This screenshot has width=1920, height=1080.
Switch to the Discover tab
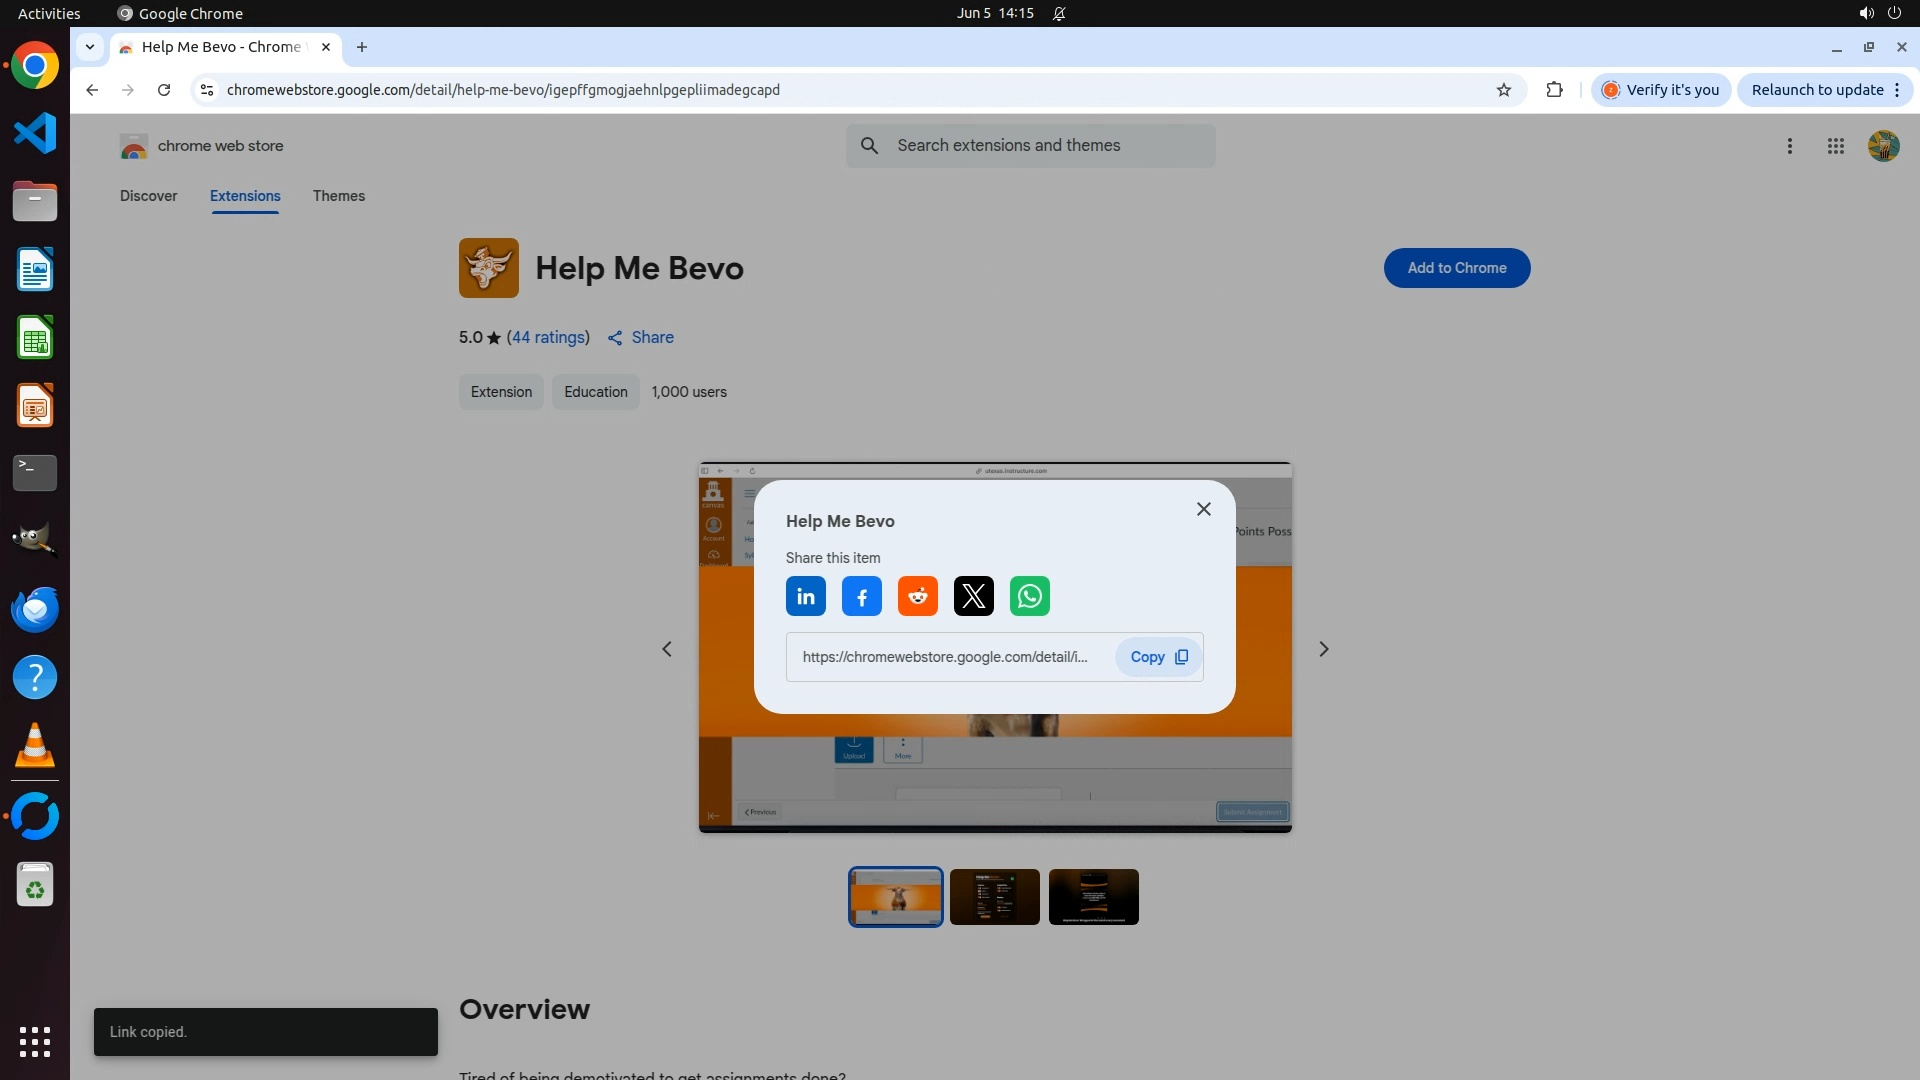(x=148, y=196)
